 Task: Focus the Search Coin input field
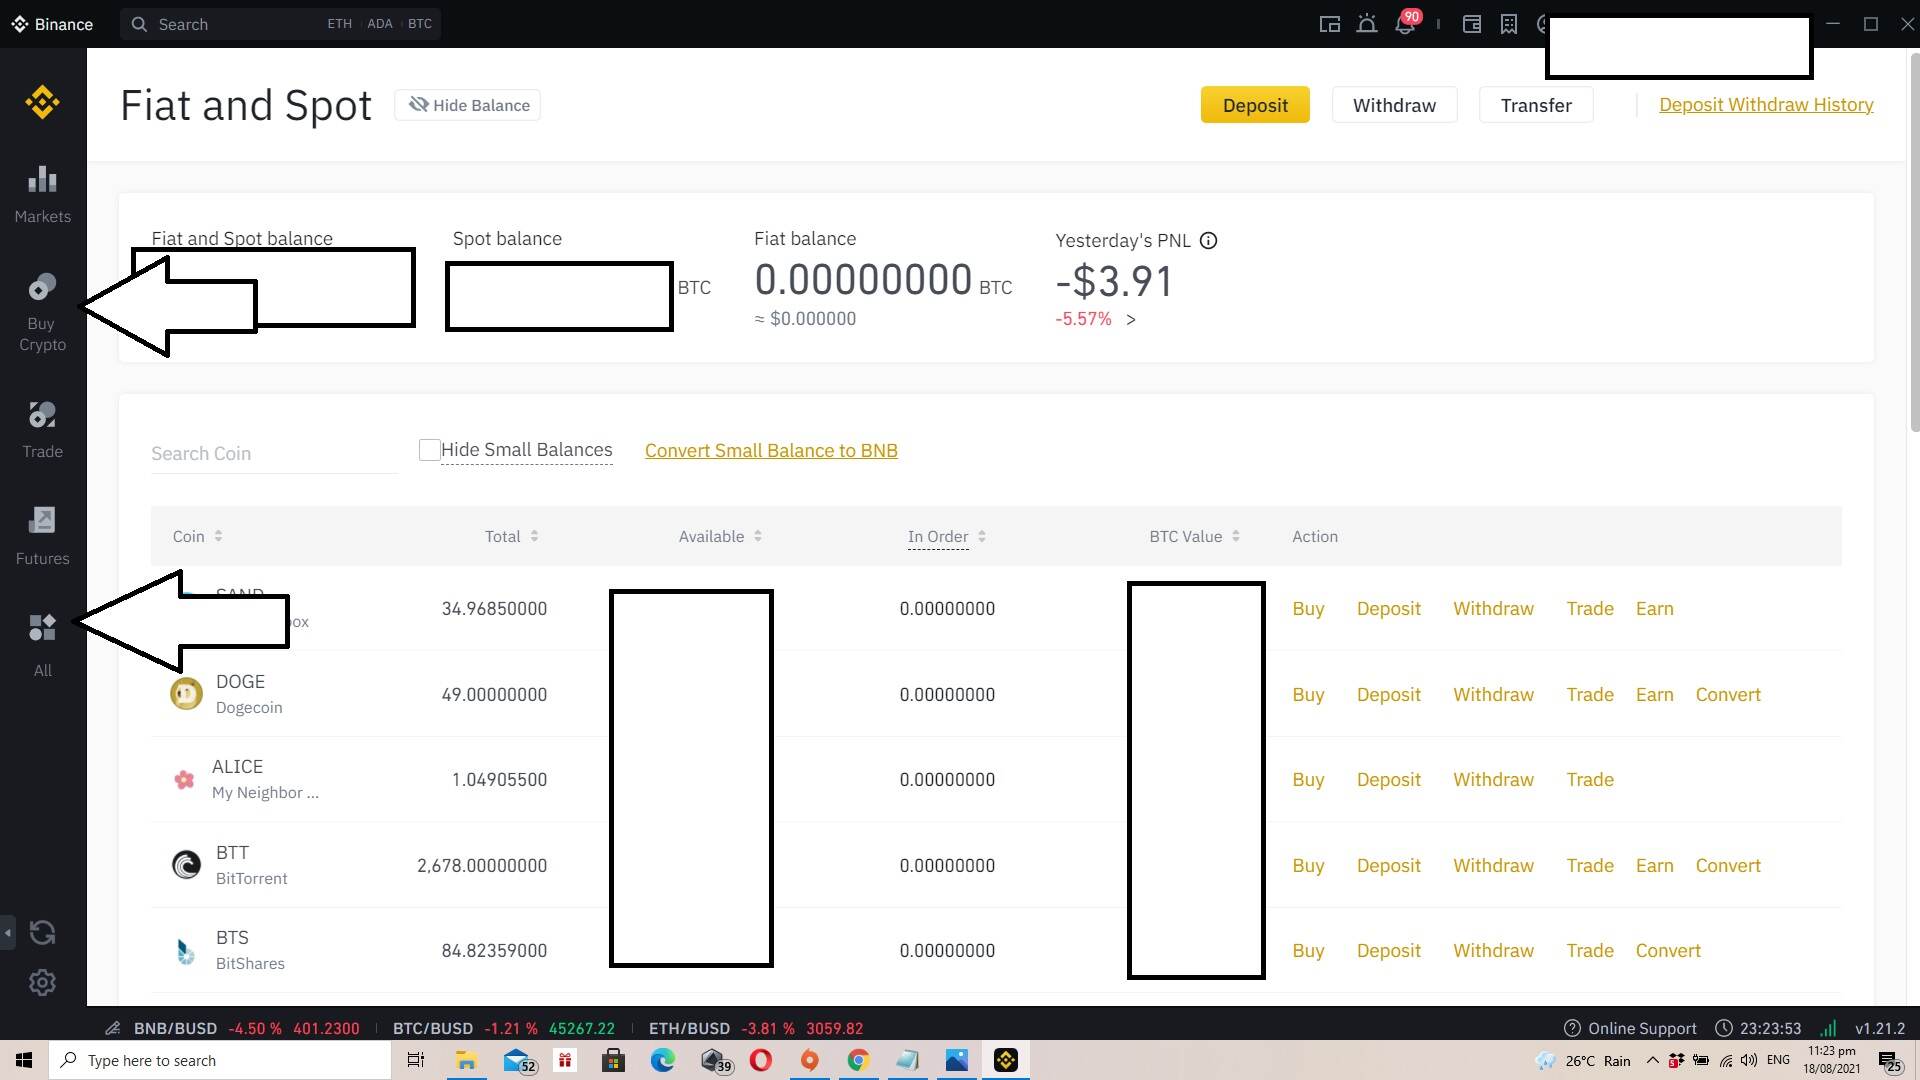pos(274,454)
